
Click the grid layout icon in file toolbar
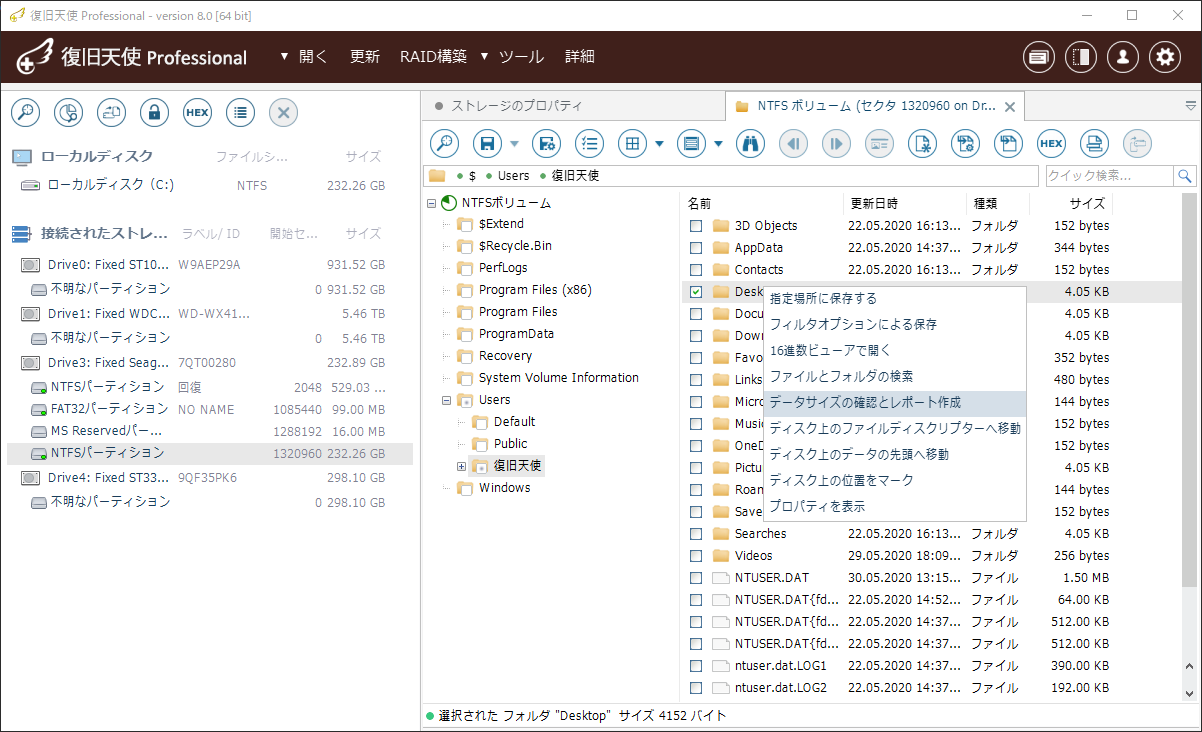point(632,144)
